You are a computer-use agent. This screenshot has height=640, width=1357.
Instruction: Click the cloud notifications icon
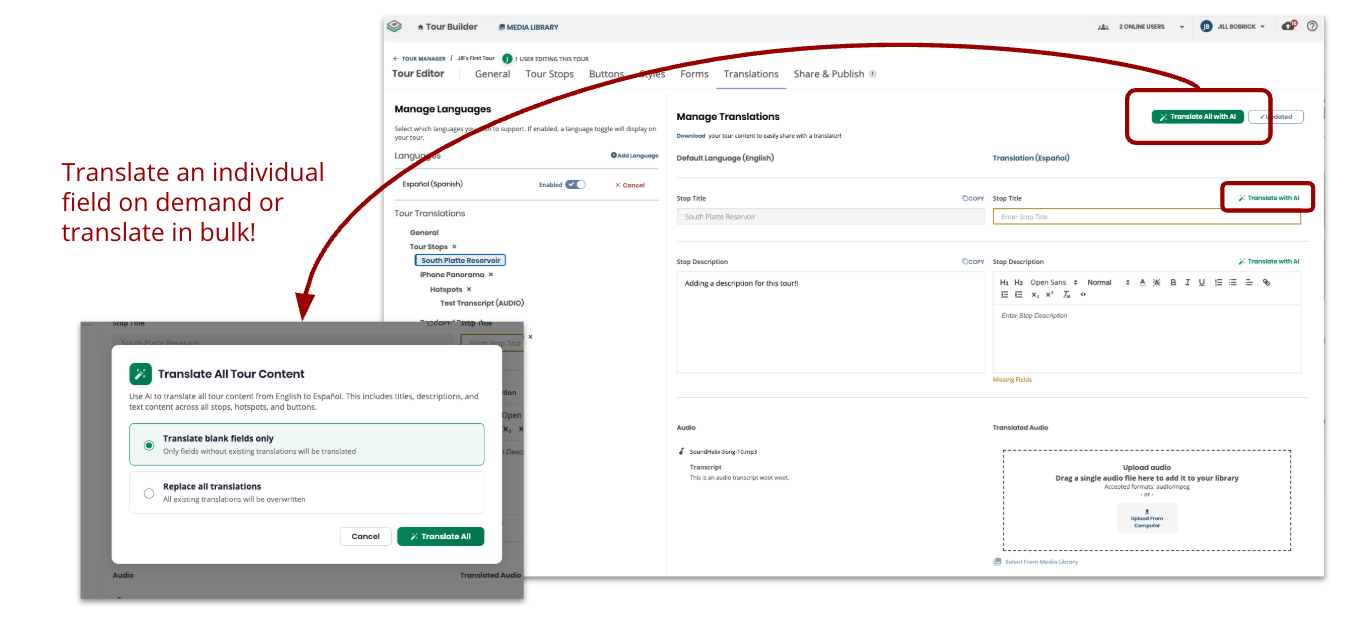1288,27
